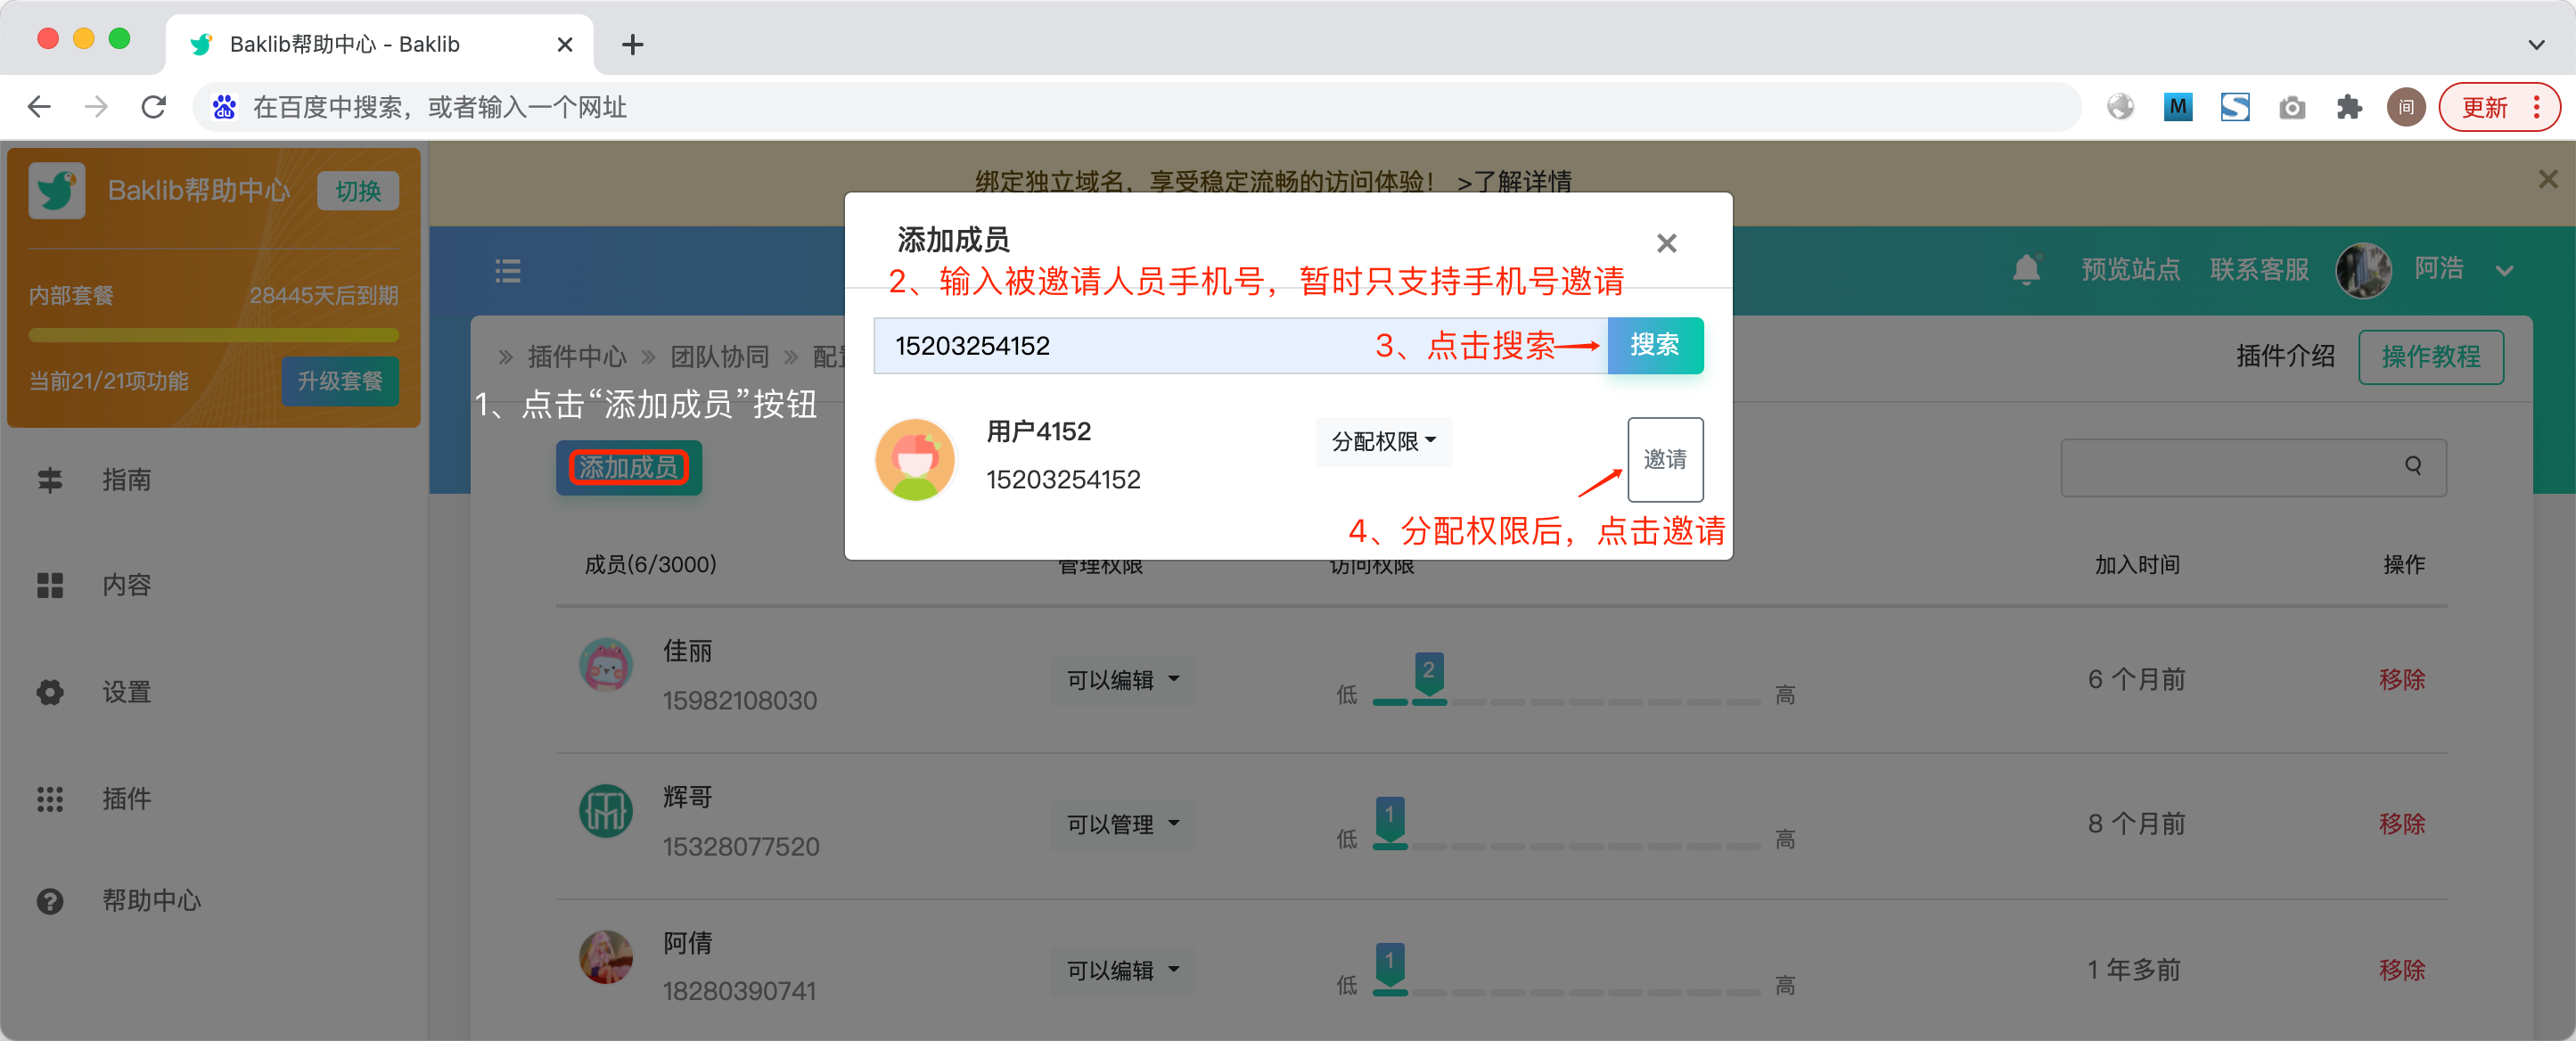Open the browser extensions puzzle icon
This screenshot has height=1041, width=2576.
(x=2348, y=107)
